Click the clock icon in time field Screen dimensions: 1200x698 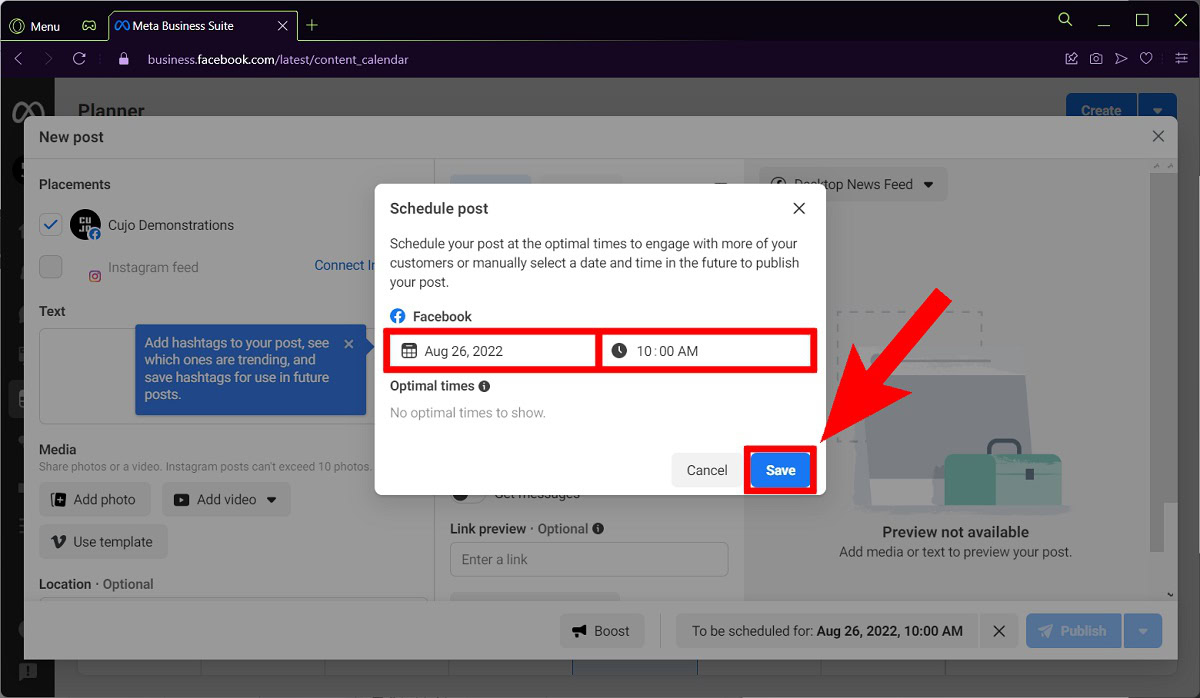point(619,351)
